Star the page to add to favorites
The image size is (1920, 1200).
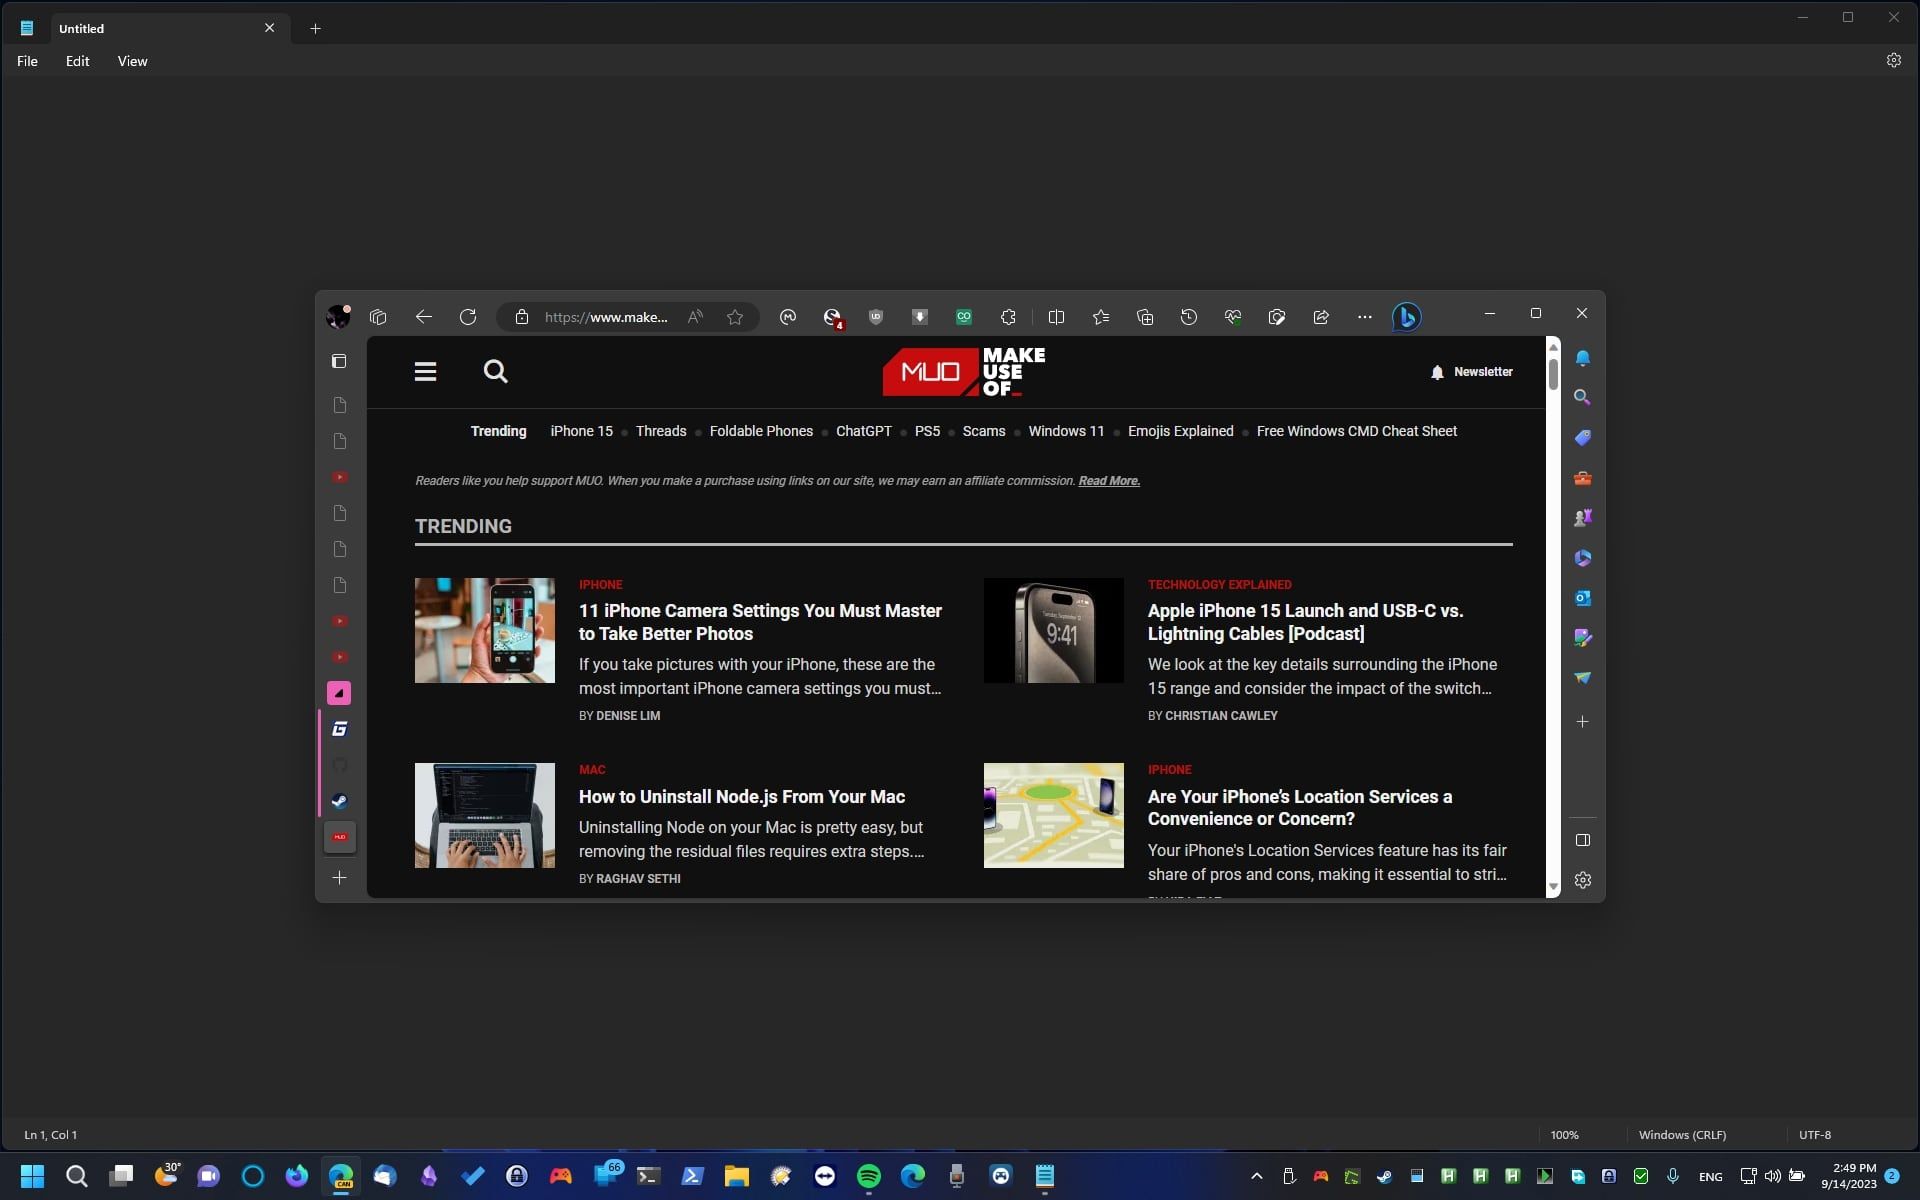(736, 317)
